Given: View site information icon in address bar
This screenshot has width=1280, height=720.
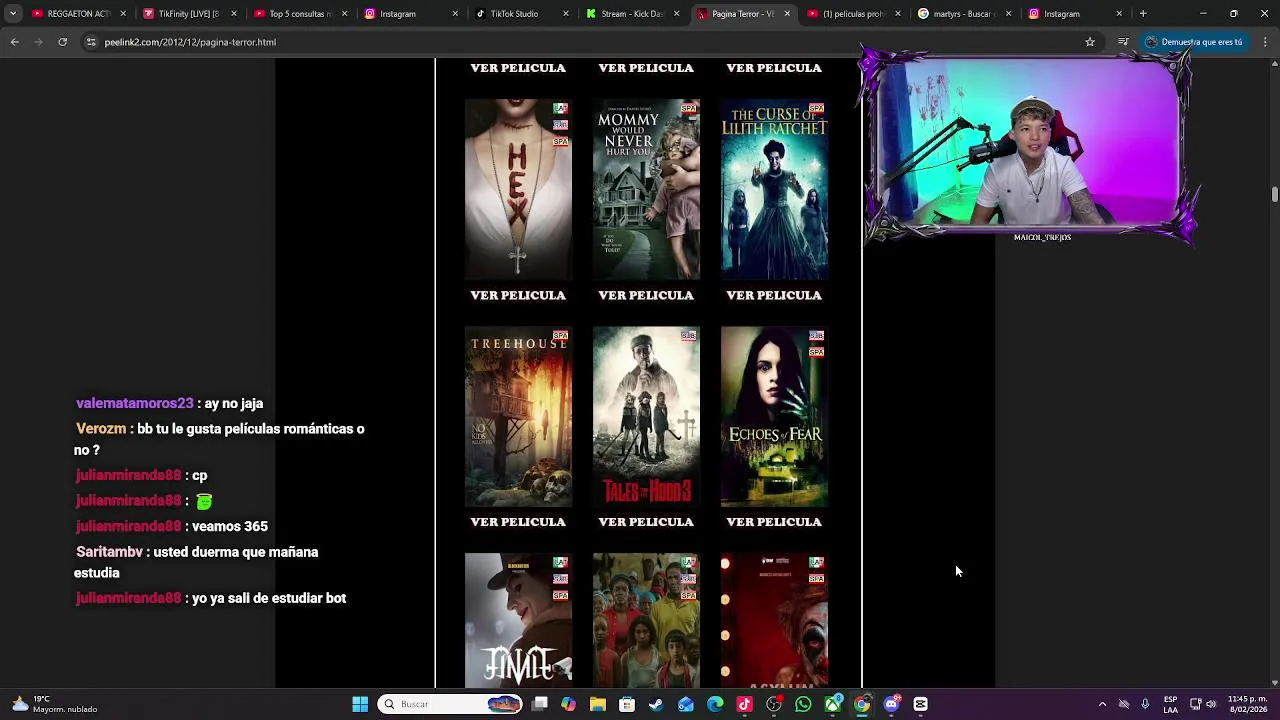Looking at the screenshot, I should tap(91, 42).
